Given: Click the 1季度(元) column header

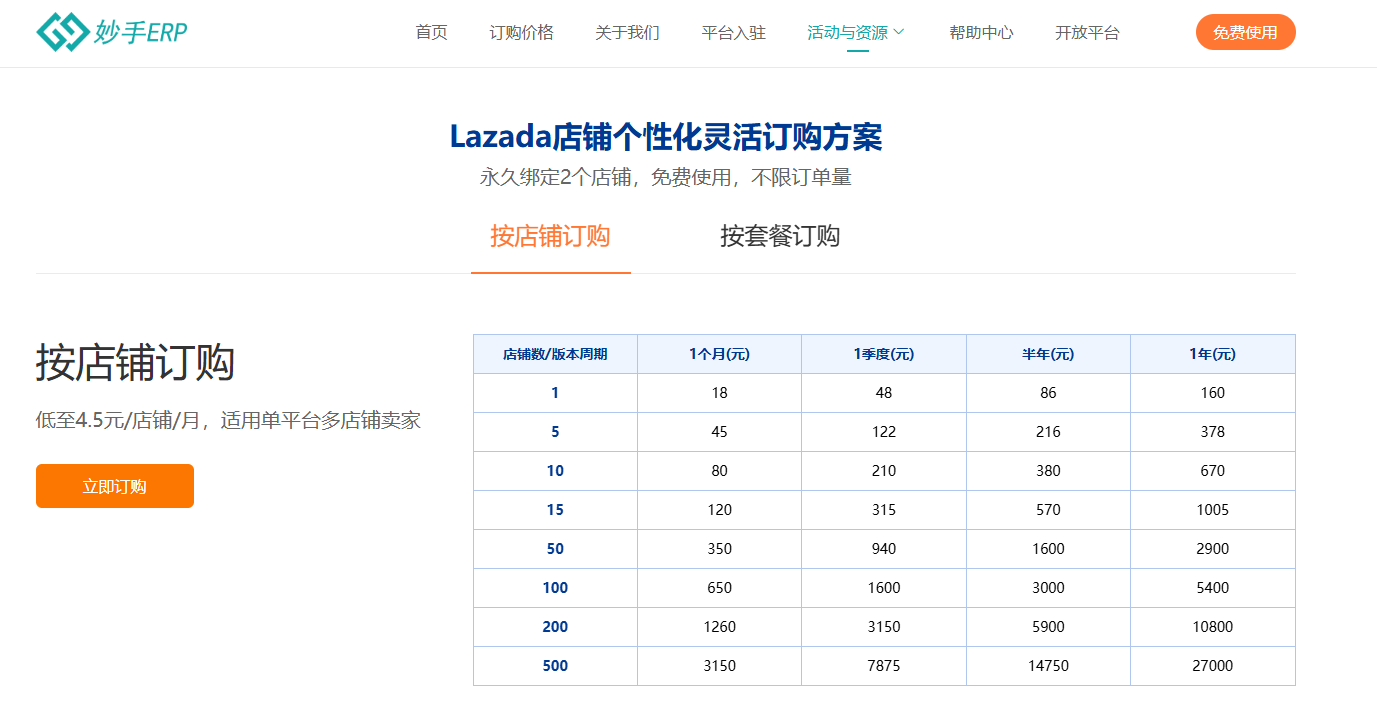Looking at the screenshot, I should (884, 354).
